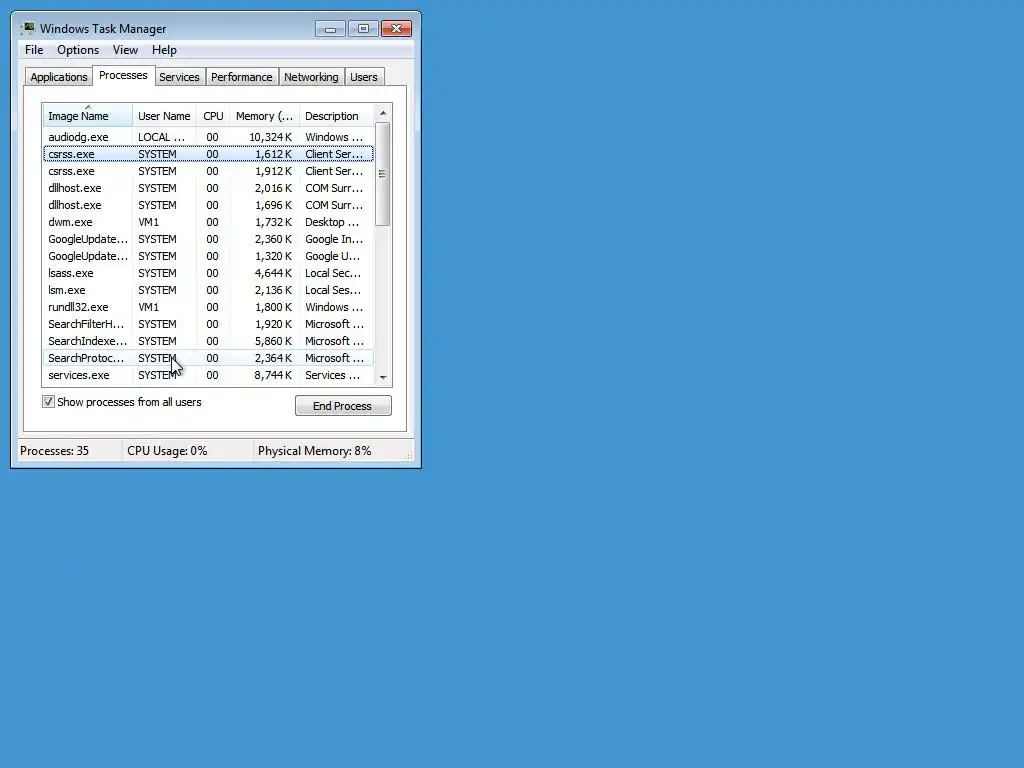Click the 10,324 K memory value
1024x768 pixels.
click(x=270, y=137)
